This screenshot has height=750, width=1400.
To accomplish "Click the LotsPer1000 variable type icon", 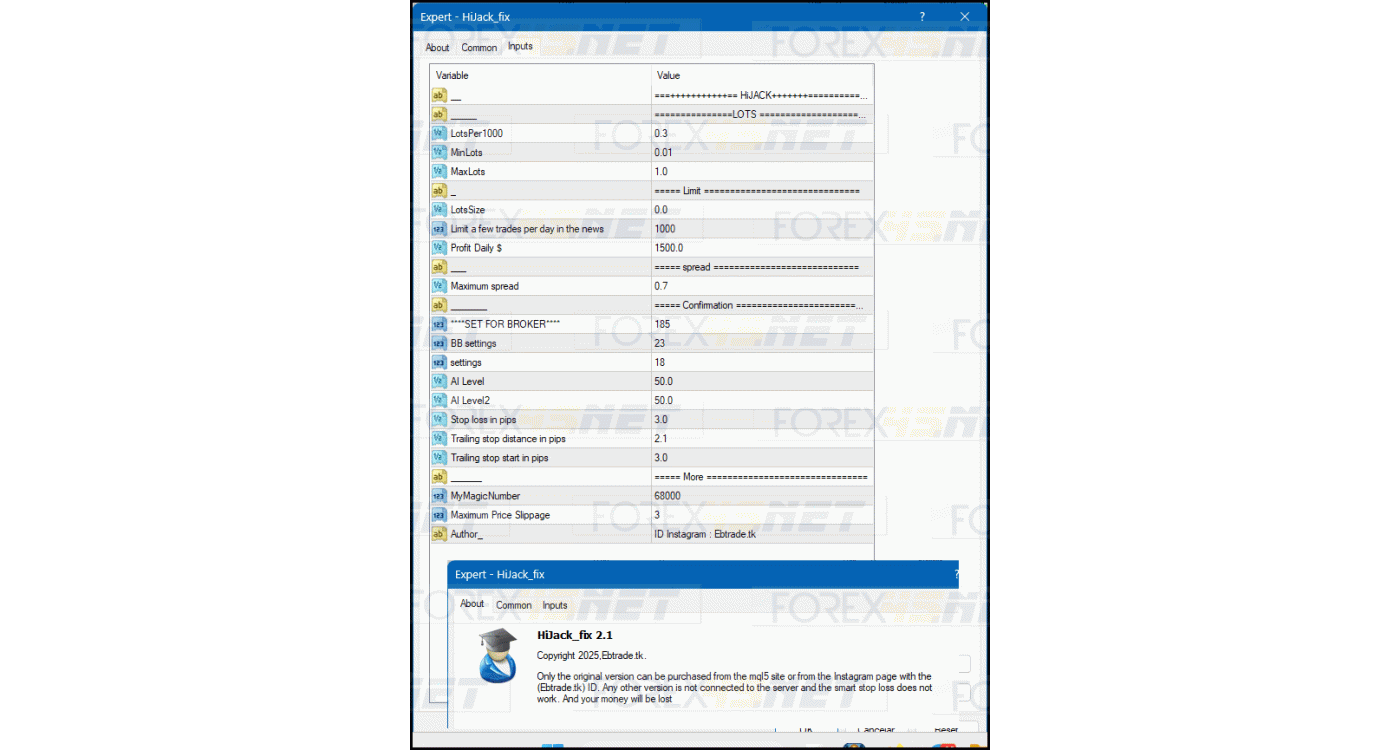I will pyautogui.click(x=439, y=133).
